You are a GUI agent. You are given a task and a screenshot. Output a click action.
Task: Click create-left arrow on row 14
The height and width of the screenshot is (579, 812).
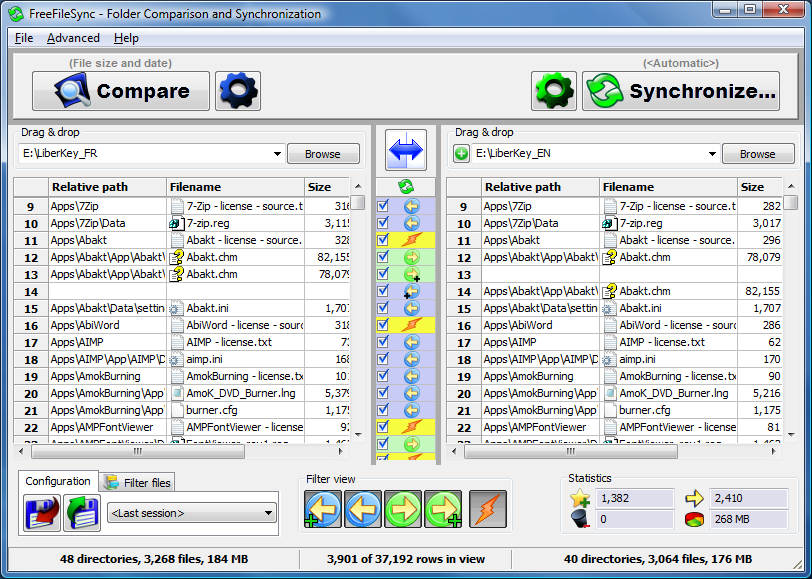click(412, 291)
